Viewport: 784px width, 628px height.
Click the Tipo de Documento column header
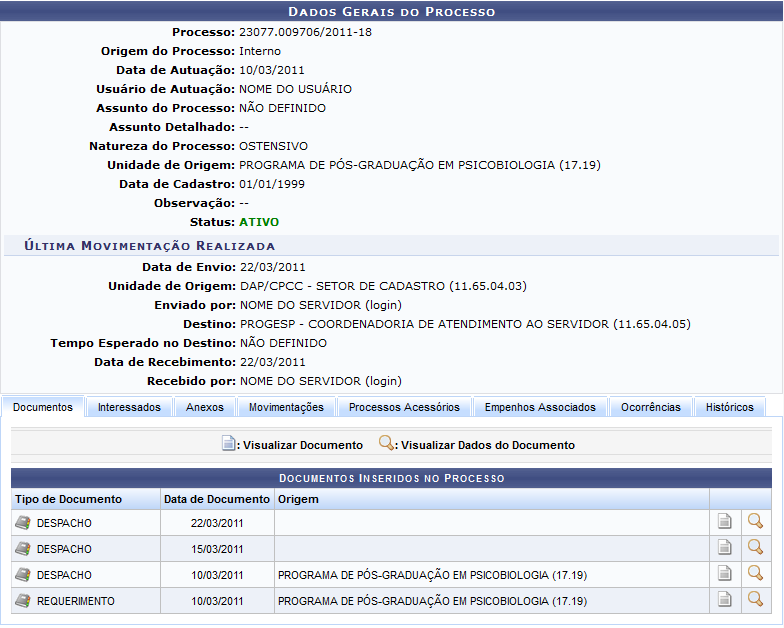click(69, 498)
